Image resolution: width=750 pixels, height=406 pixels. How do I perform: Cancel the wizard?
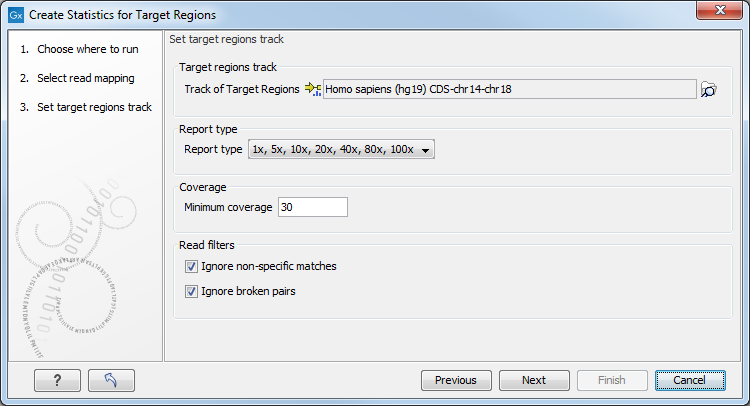click(x=690, y=380)
